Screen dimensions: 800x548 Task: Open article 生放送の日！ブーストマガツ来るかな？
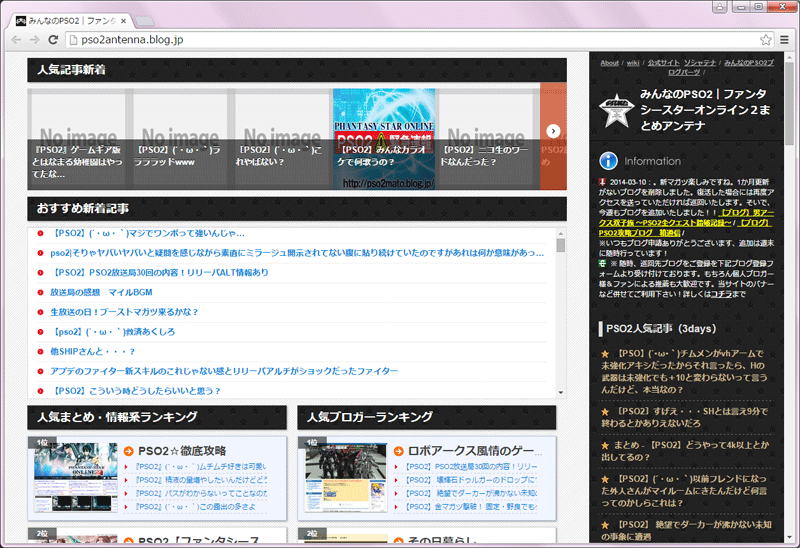(x=124, y=312)
